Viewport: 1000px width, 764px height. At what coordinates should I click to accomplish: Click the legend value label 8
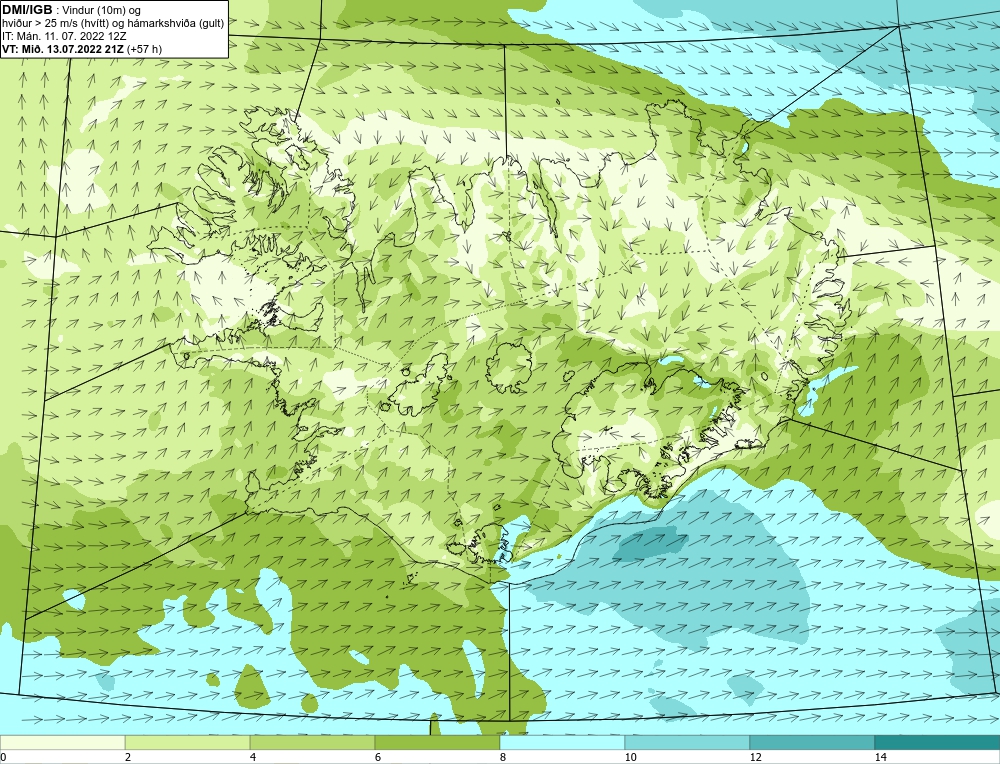(503, 757)
